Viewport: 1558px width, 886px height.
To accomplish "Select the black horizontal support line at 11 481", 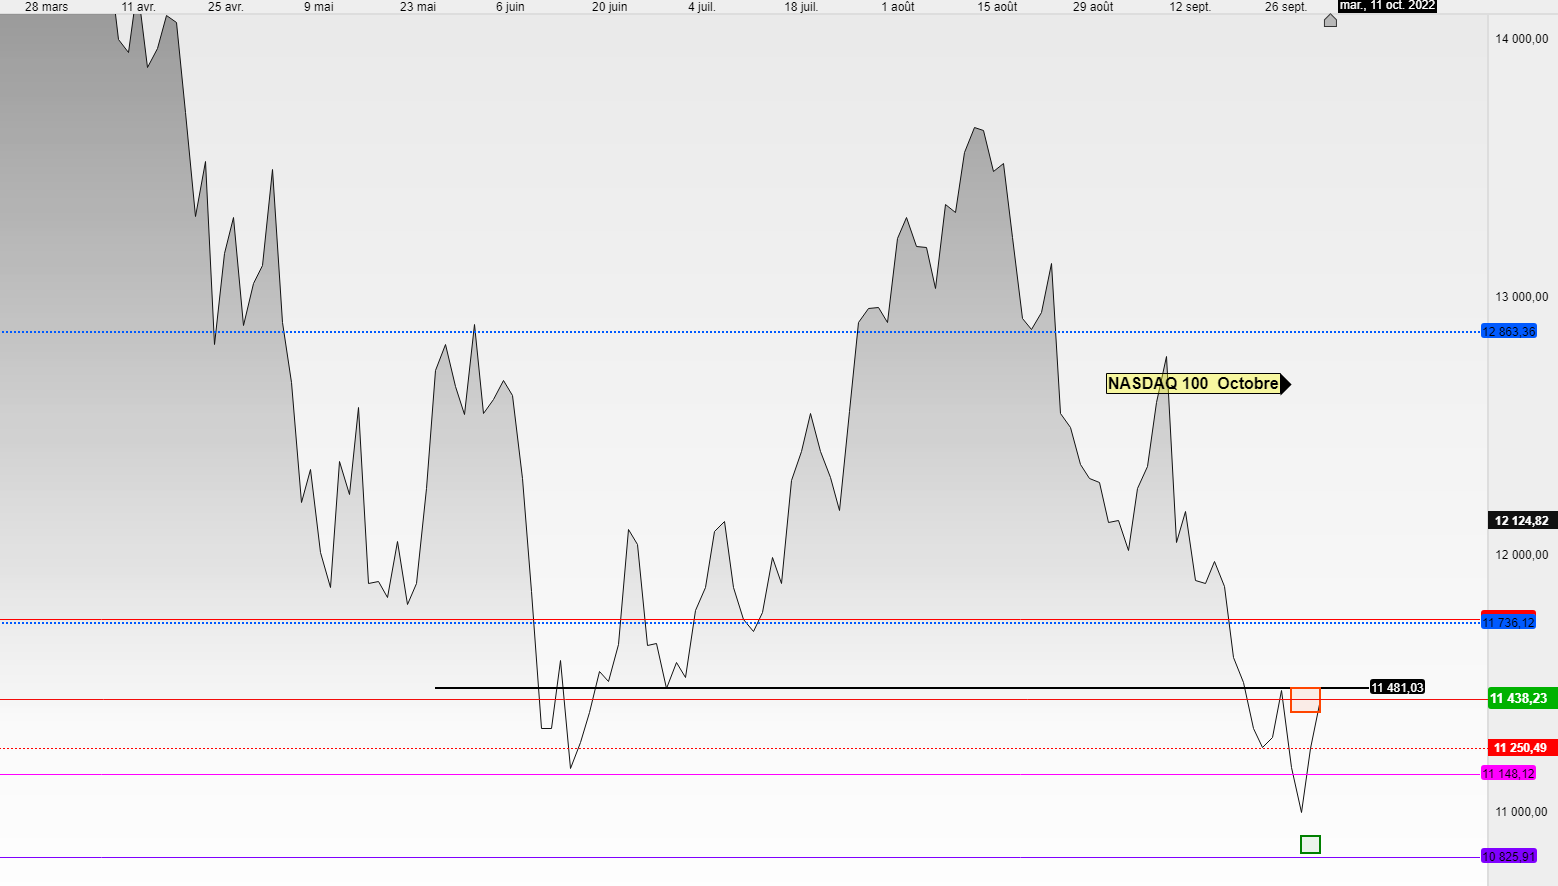I will [901, 688].
